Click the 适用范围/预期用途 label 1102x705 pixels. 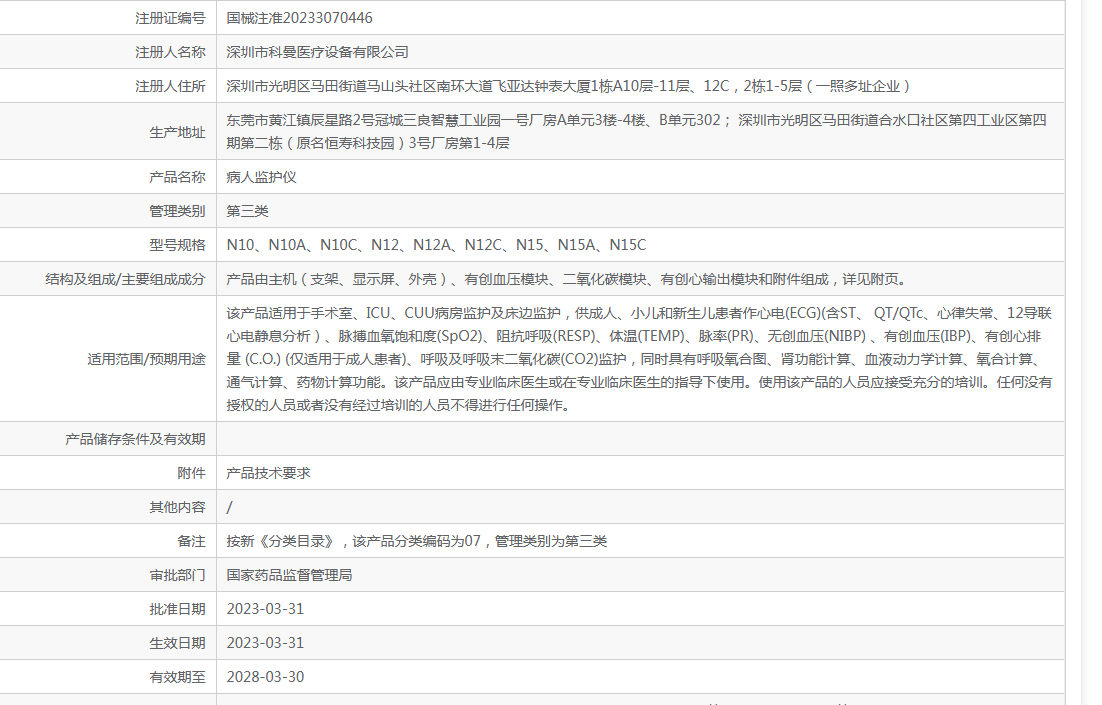[146, 359]
